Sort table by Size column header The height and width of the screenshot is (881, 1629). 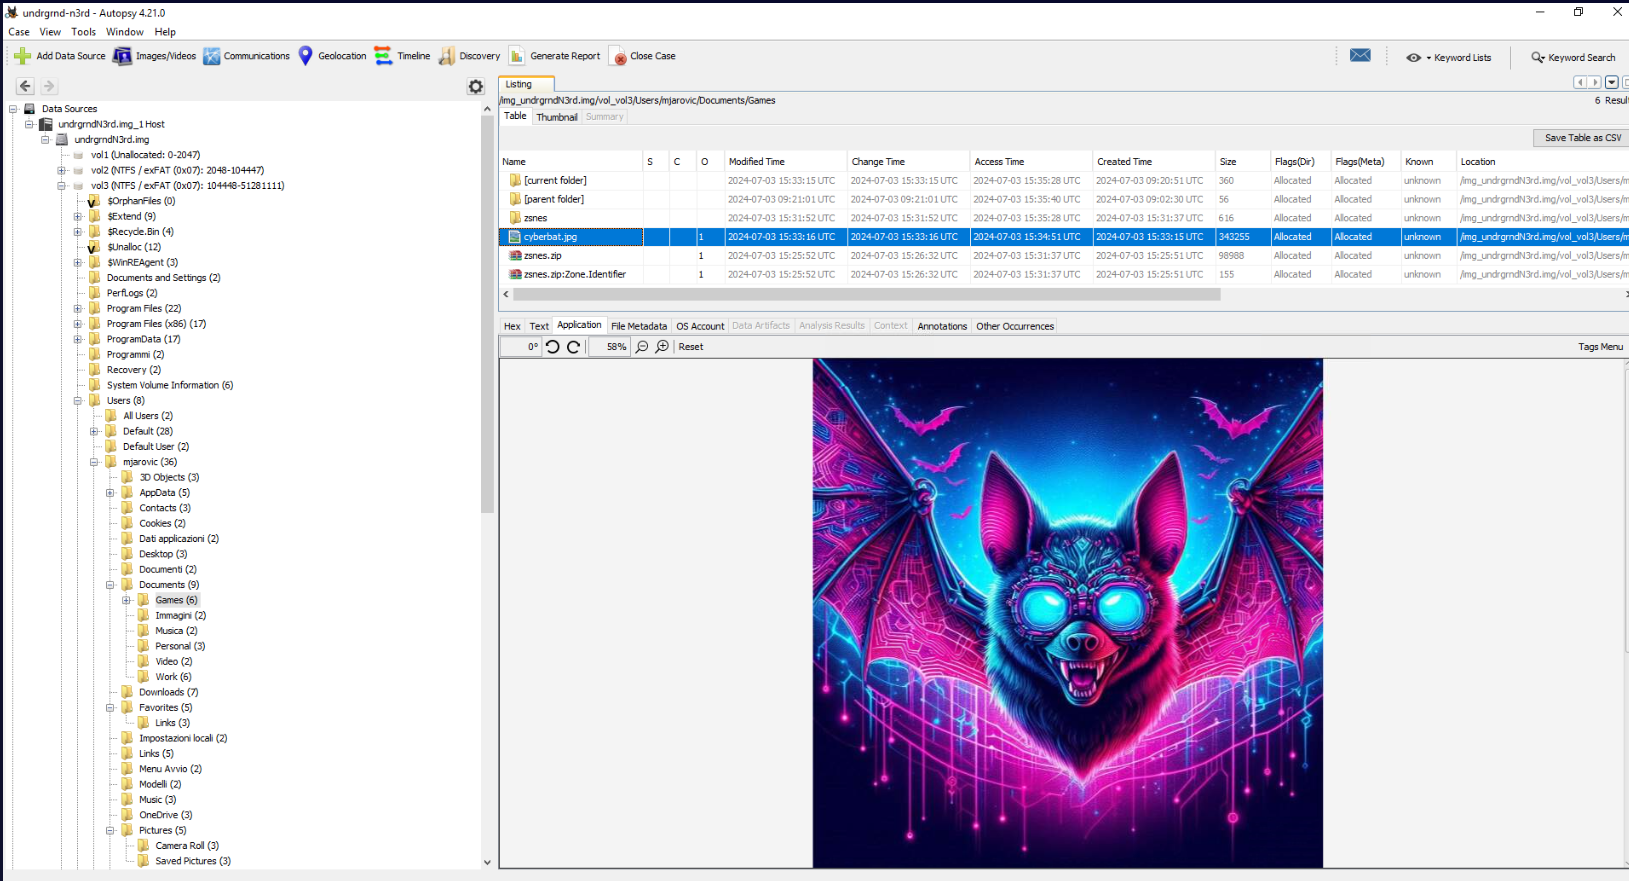1242,162
